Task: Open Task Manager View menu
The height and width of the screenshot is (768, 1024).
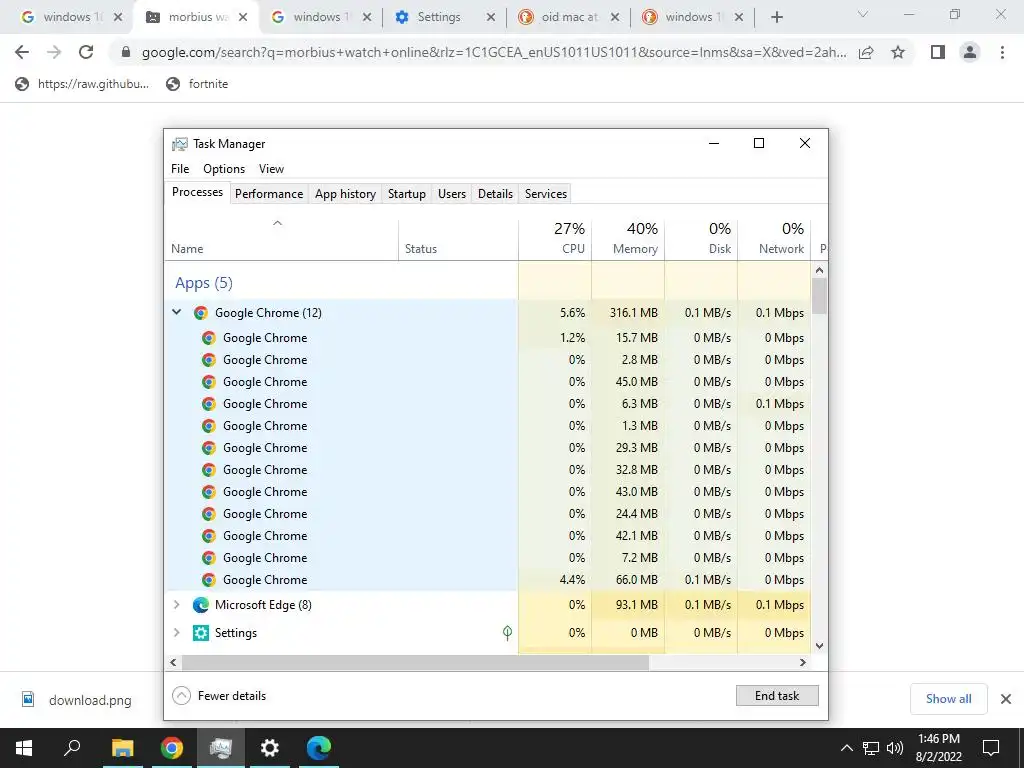Action: pos(271,168)
